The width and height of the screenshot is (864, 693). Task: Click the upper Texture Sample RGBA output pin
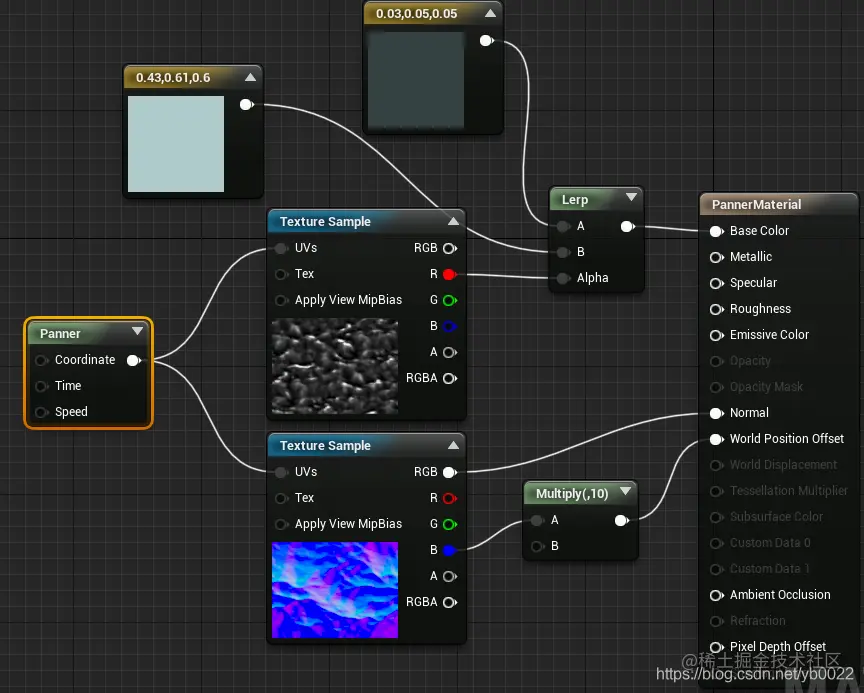[x=450, y=378]
